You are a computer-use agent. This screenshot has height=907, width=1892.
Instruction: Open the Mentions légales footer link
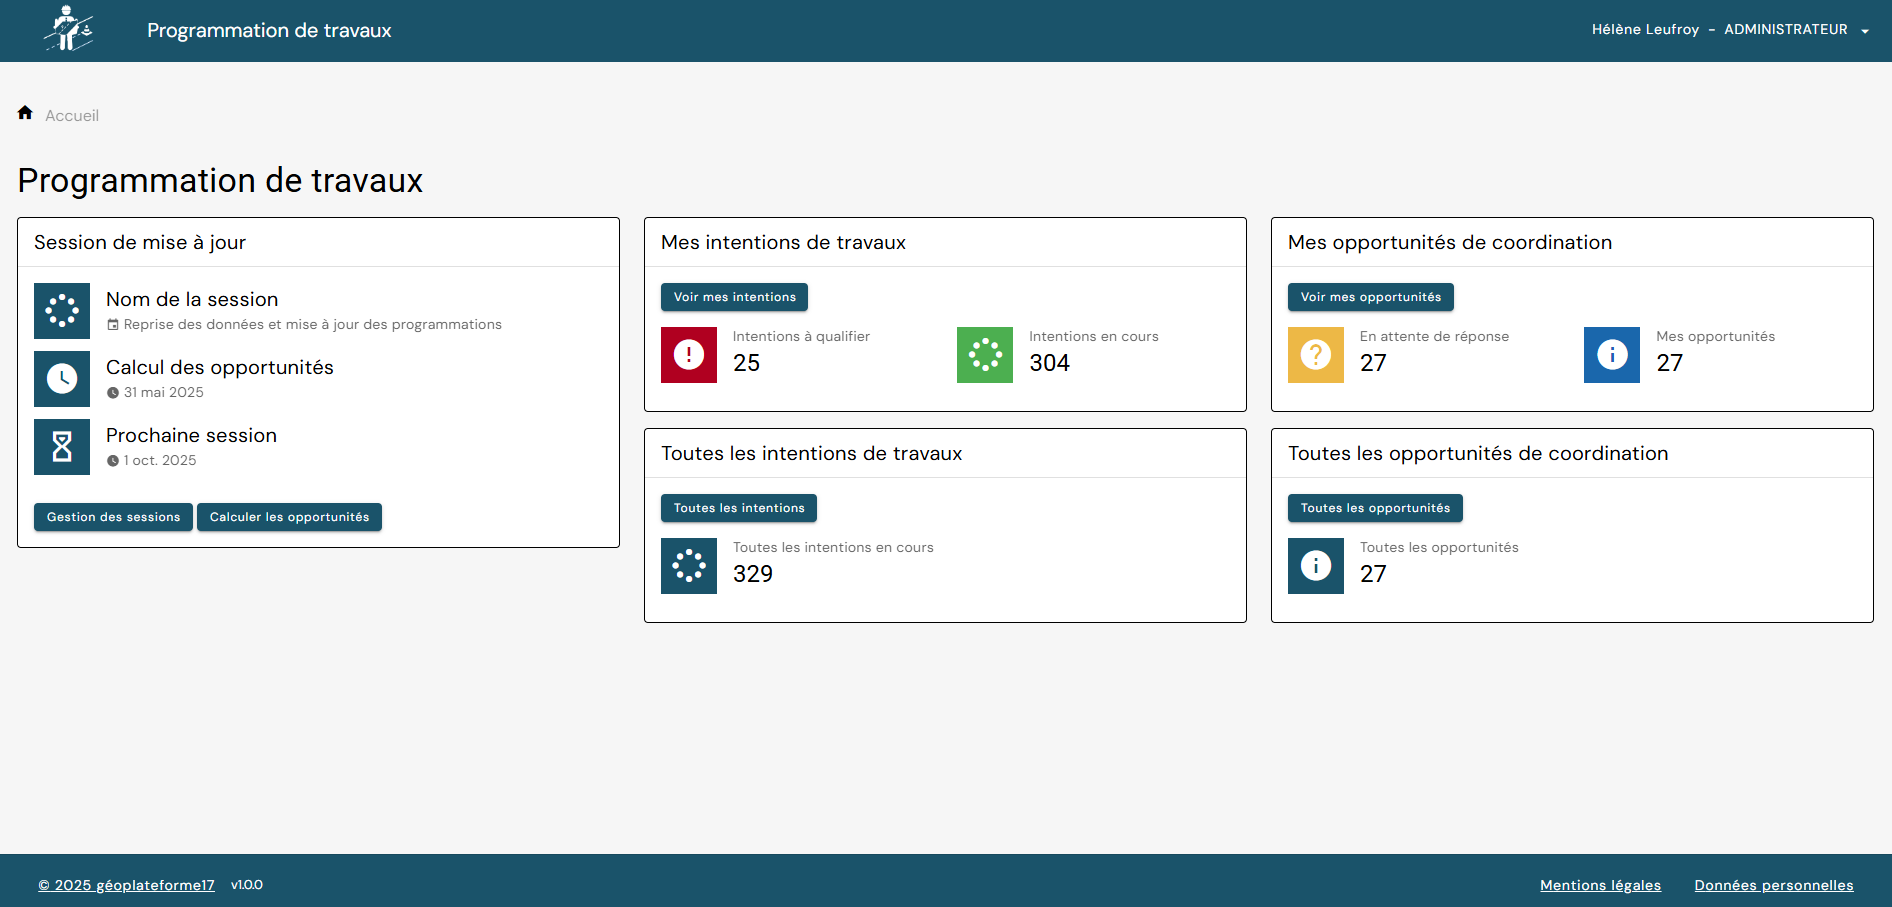(1600, 885)
